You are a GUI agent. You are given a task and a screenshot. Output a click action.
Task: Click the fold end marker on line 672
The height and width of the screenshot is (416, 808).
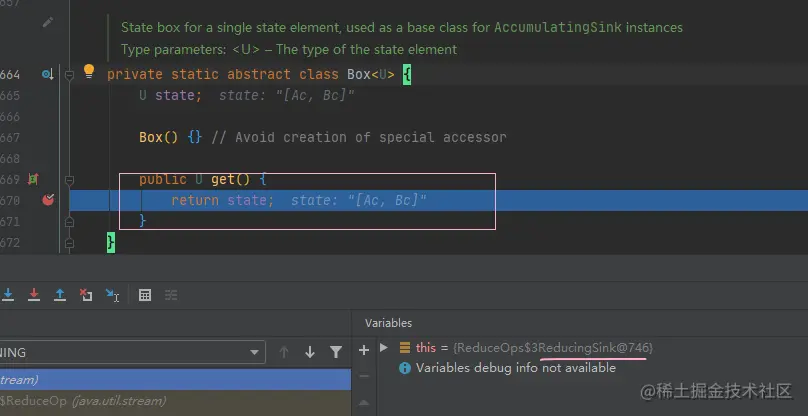pos(69,243)
